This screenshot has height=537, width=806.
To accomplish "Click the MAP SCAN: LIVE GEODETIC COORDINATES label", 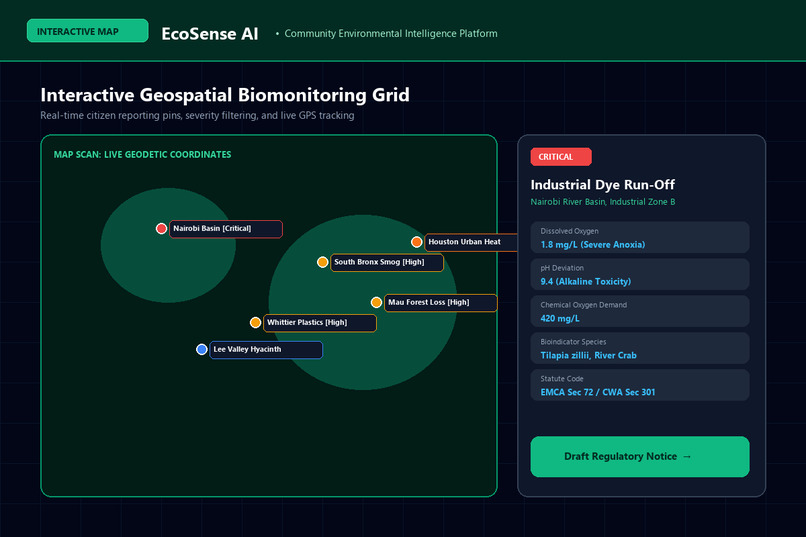I will coord(142,155).
